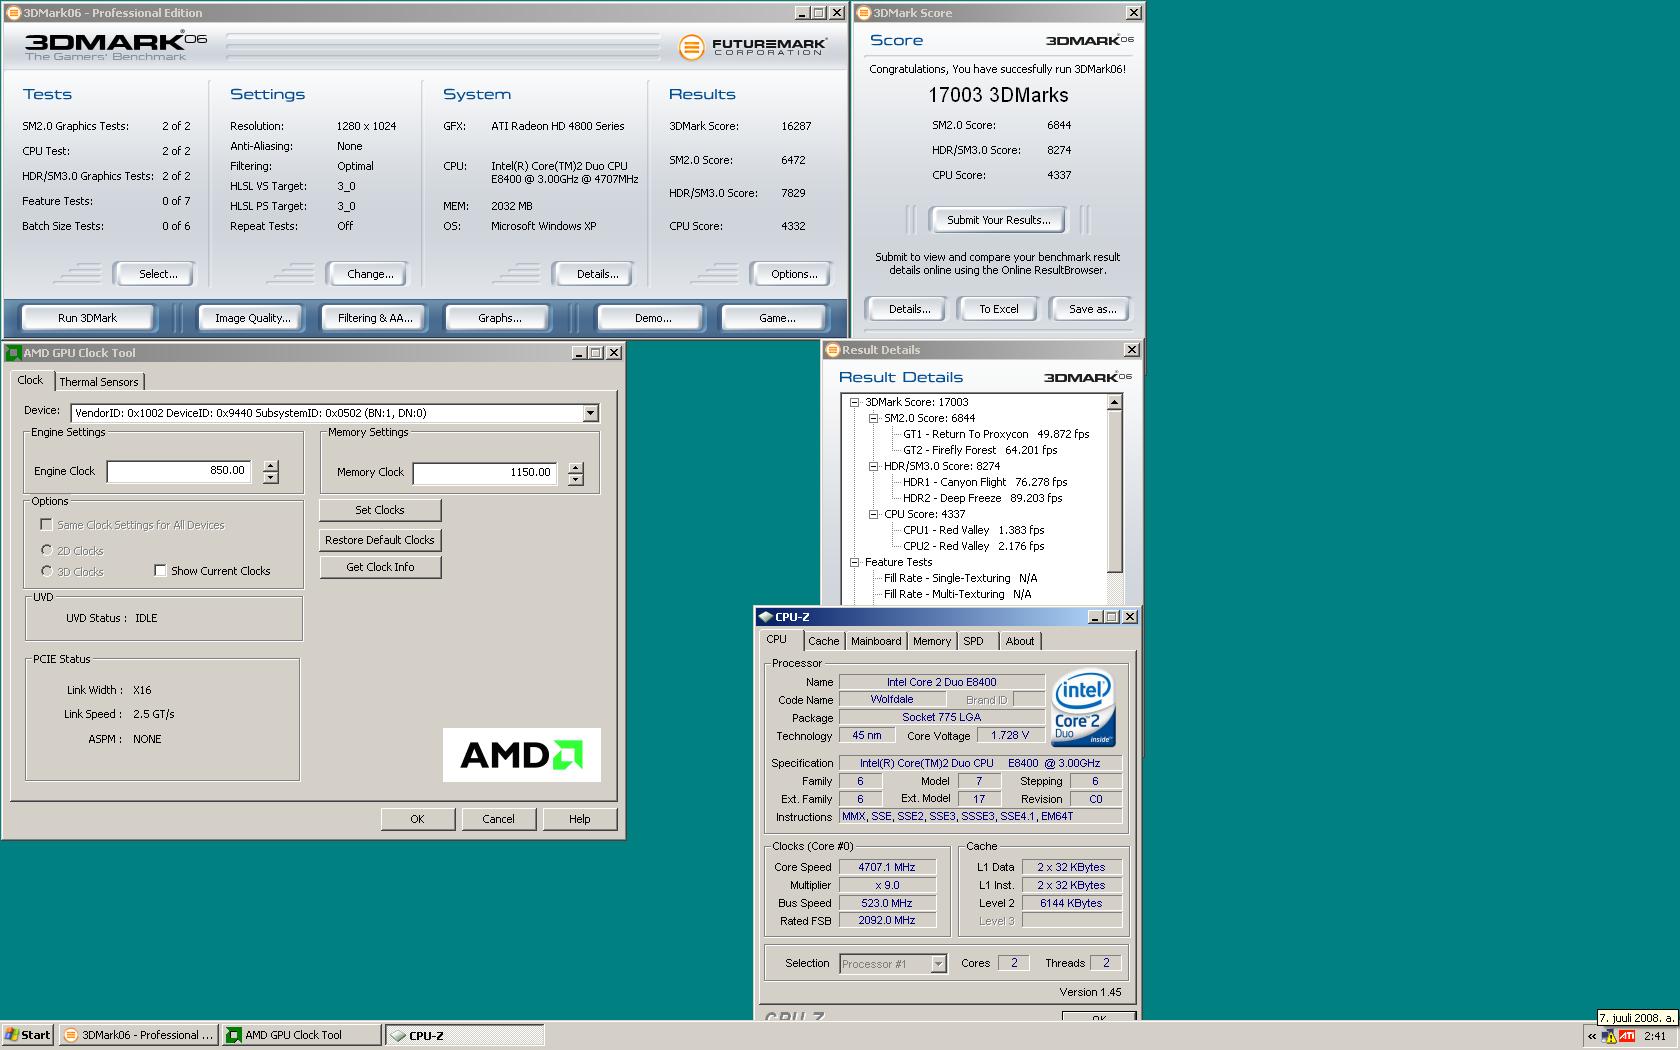Click the taskbar clock showing 2:41
The image size is (1680, 1050).
[1655, 1036]
